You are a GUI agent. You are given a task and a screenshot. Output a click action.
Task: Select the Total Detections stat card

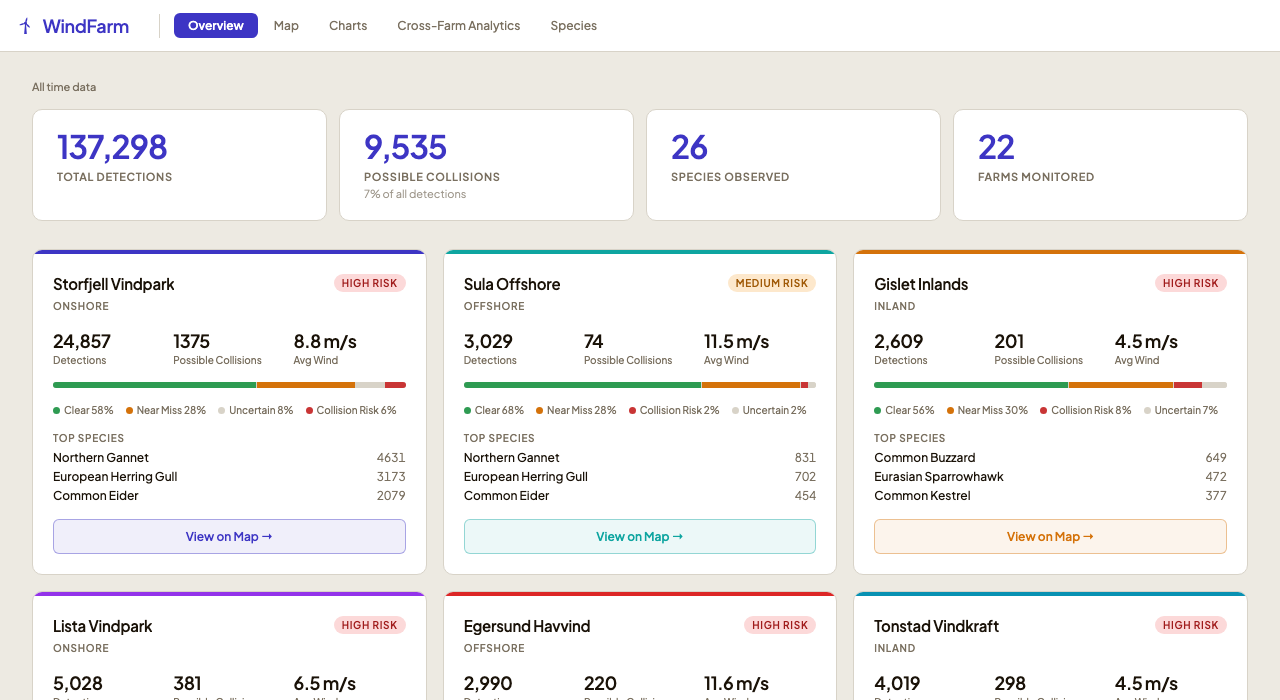[x=179, y=165]
